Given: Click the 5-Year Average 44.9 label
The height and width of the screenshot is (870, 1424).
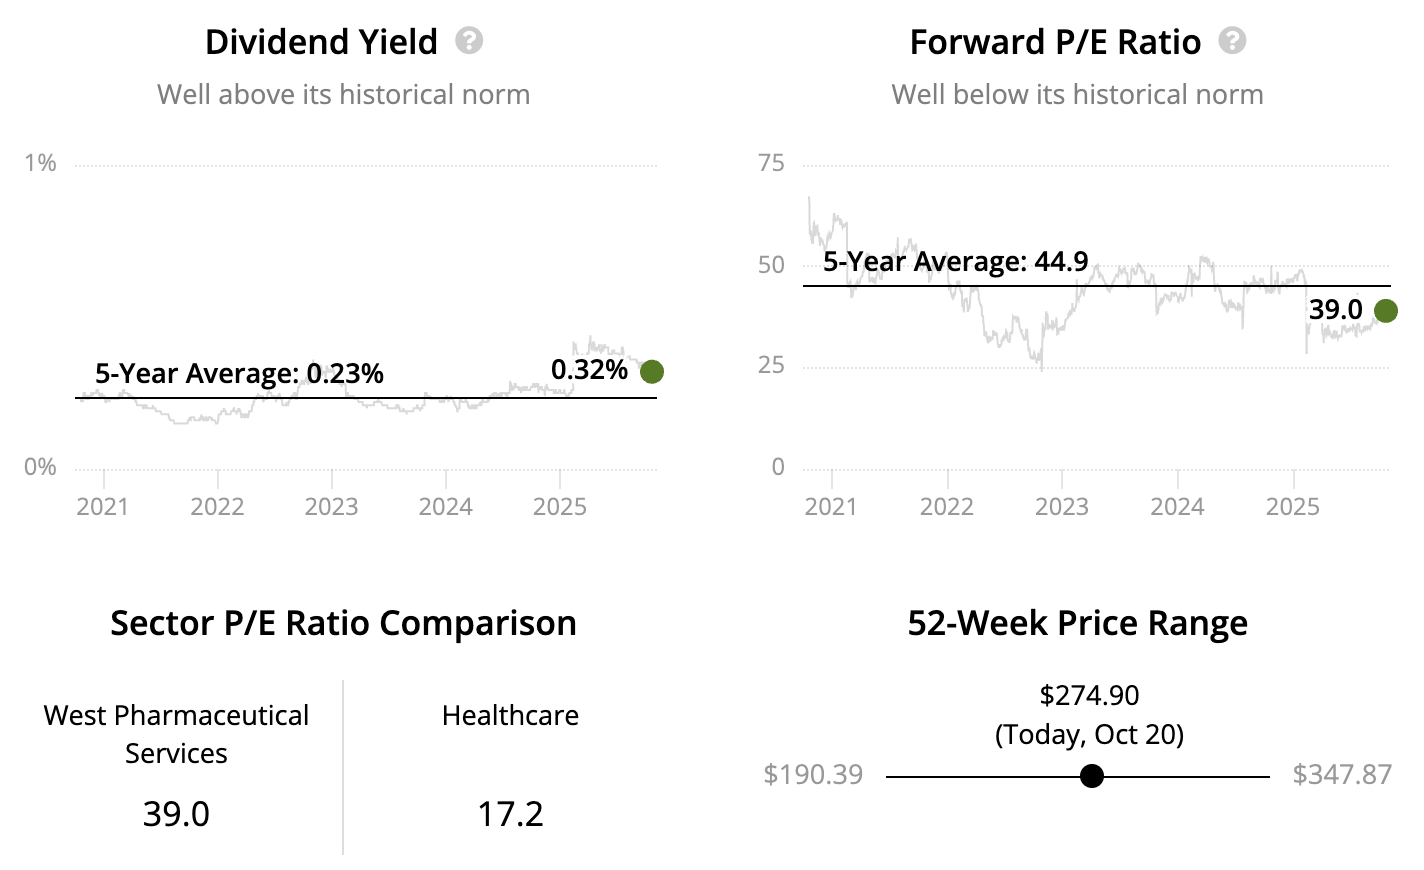Looking at the screenshot, I should pos(955,262).
